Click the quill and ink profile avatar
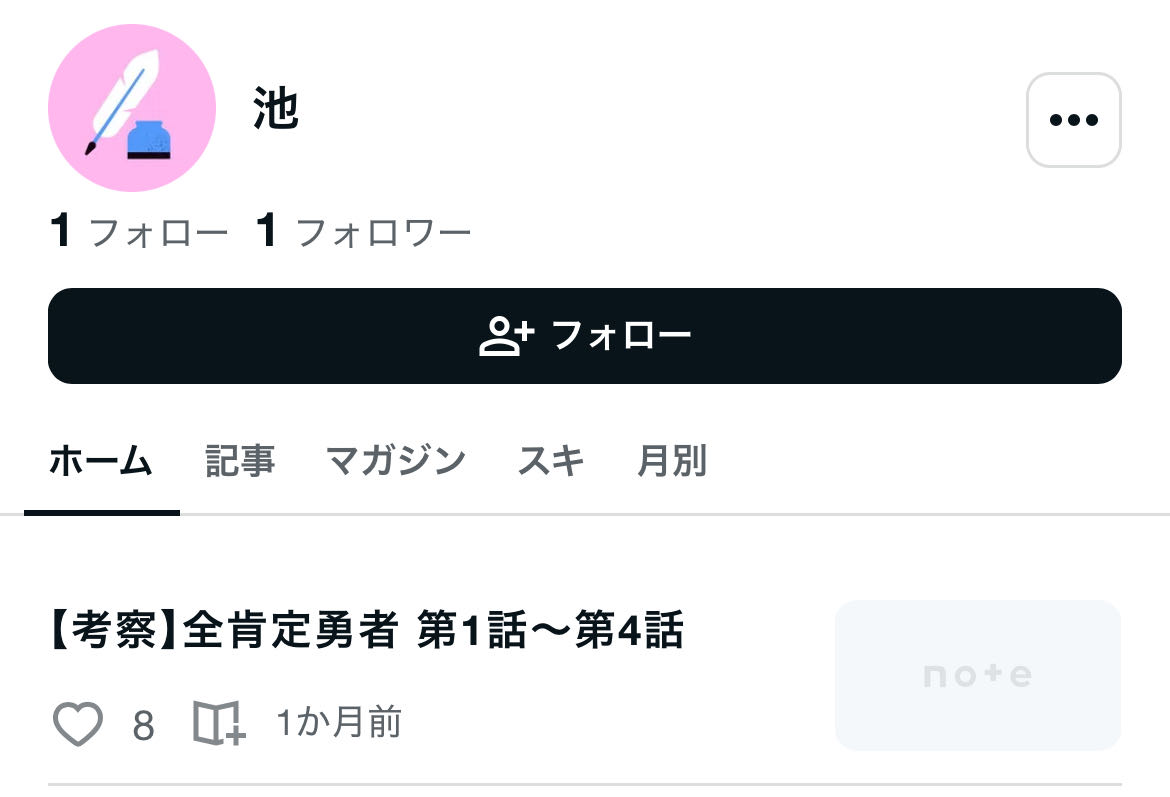 coord(131,108)
